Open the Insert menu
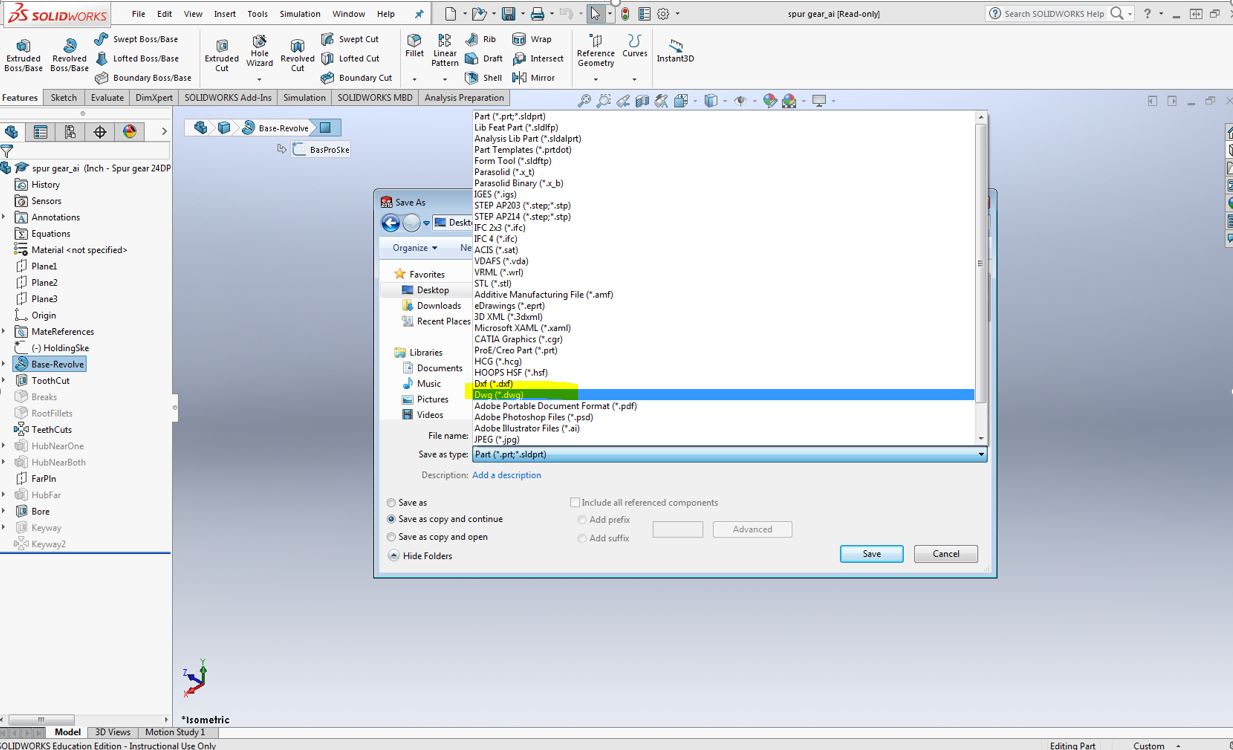Screen dimensions: 1233x750 pyautogui.click(x=225, y=14)
